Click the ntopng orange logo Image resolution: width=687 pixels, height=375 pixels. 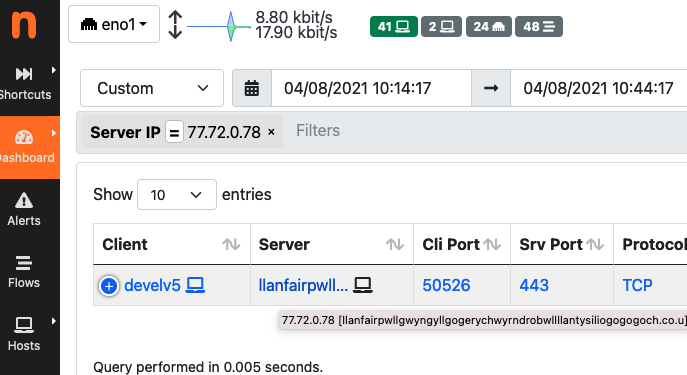click(24, 25)
